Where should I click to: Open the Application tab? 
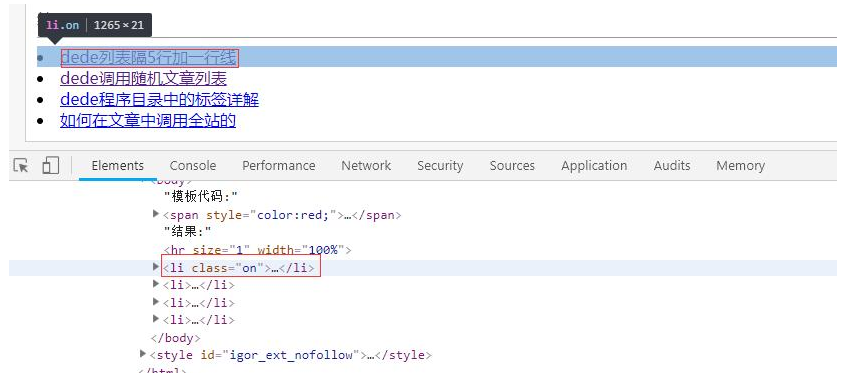(x=594, y=165)
